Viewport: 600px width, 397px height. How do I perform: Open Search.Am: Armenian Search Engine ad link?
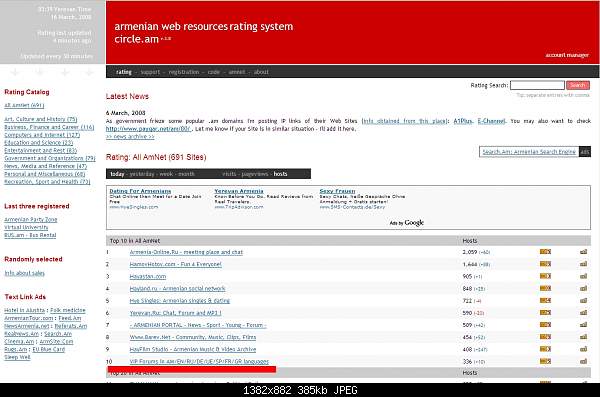coord(529,152)
